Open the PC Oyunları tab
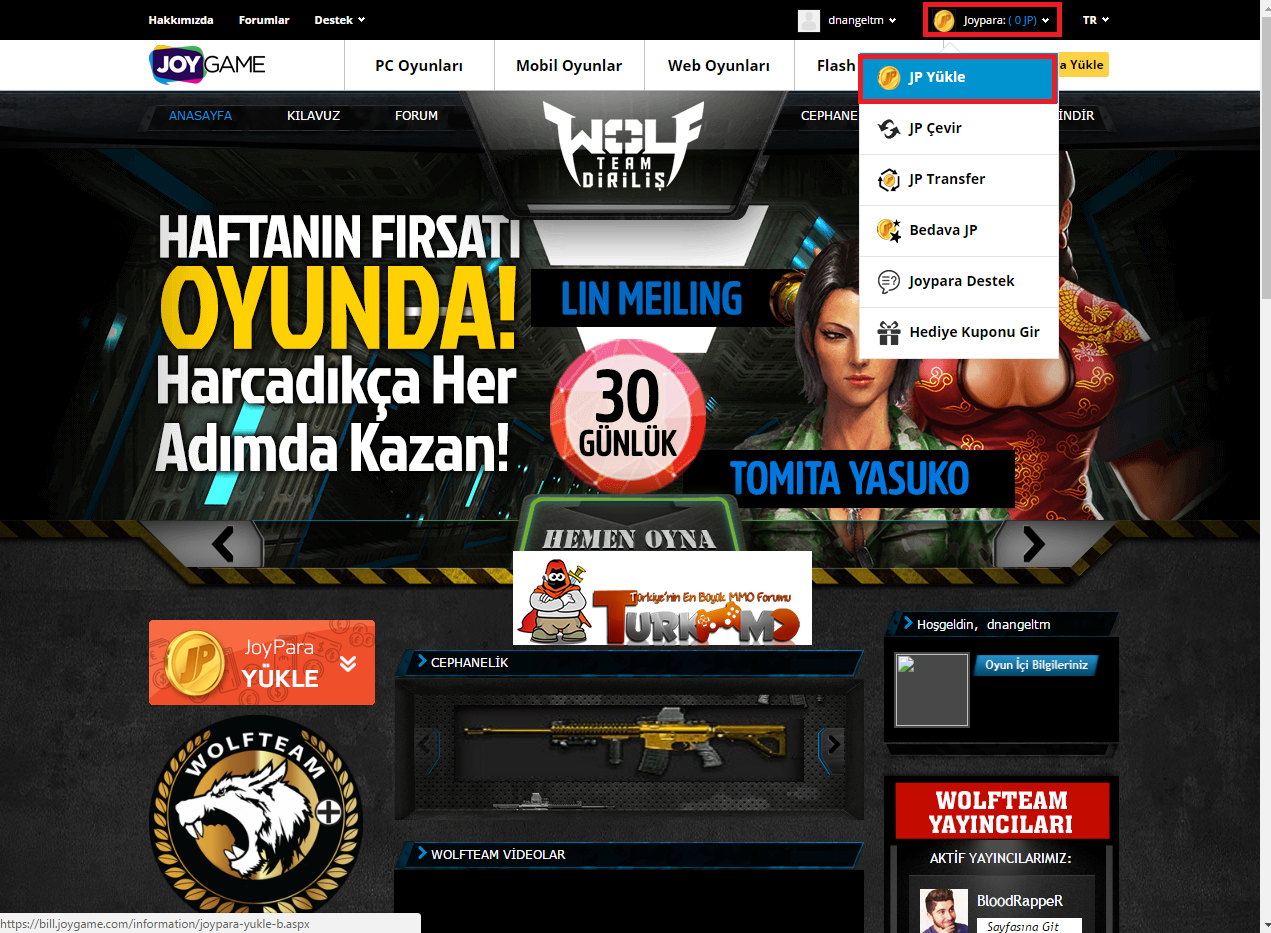 point(419,66)
